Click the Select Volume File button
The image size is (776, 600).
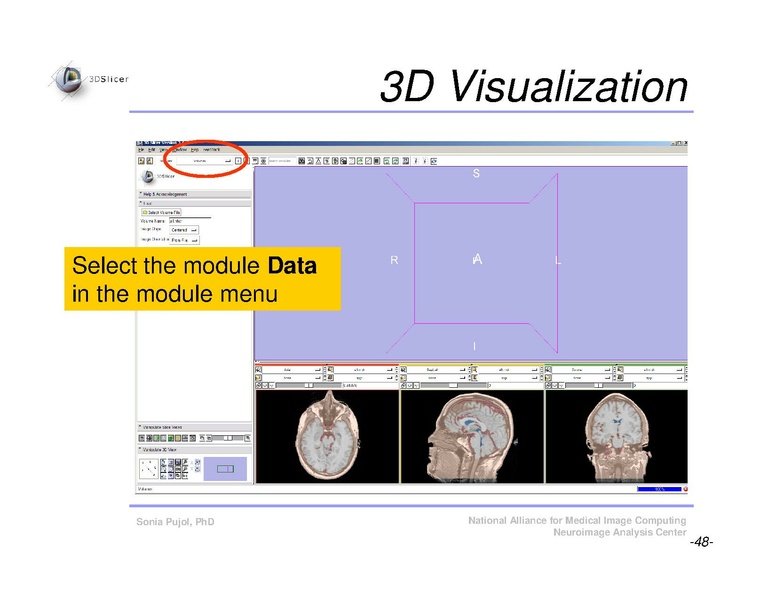pyautogui.click(x=161, y=212)
